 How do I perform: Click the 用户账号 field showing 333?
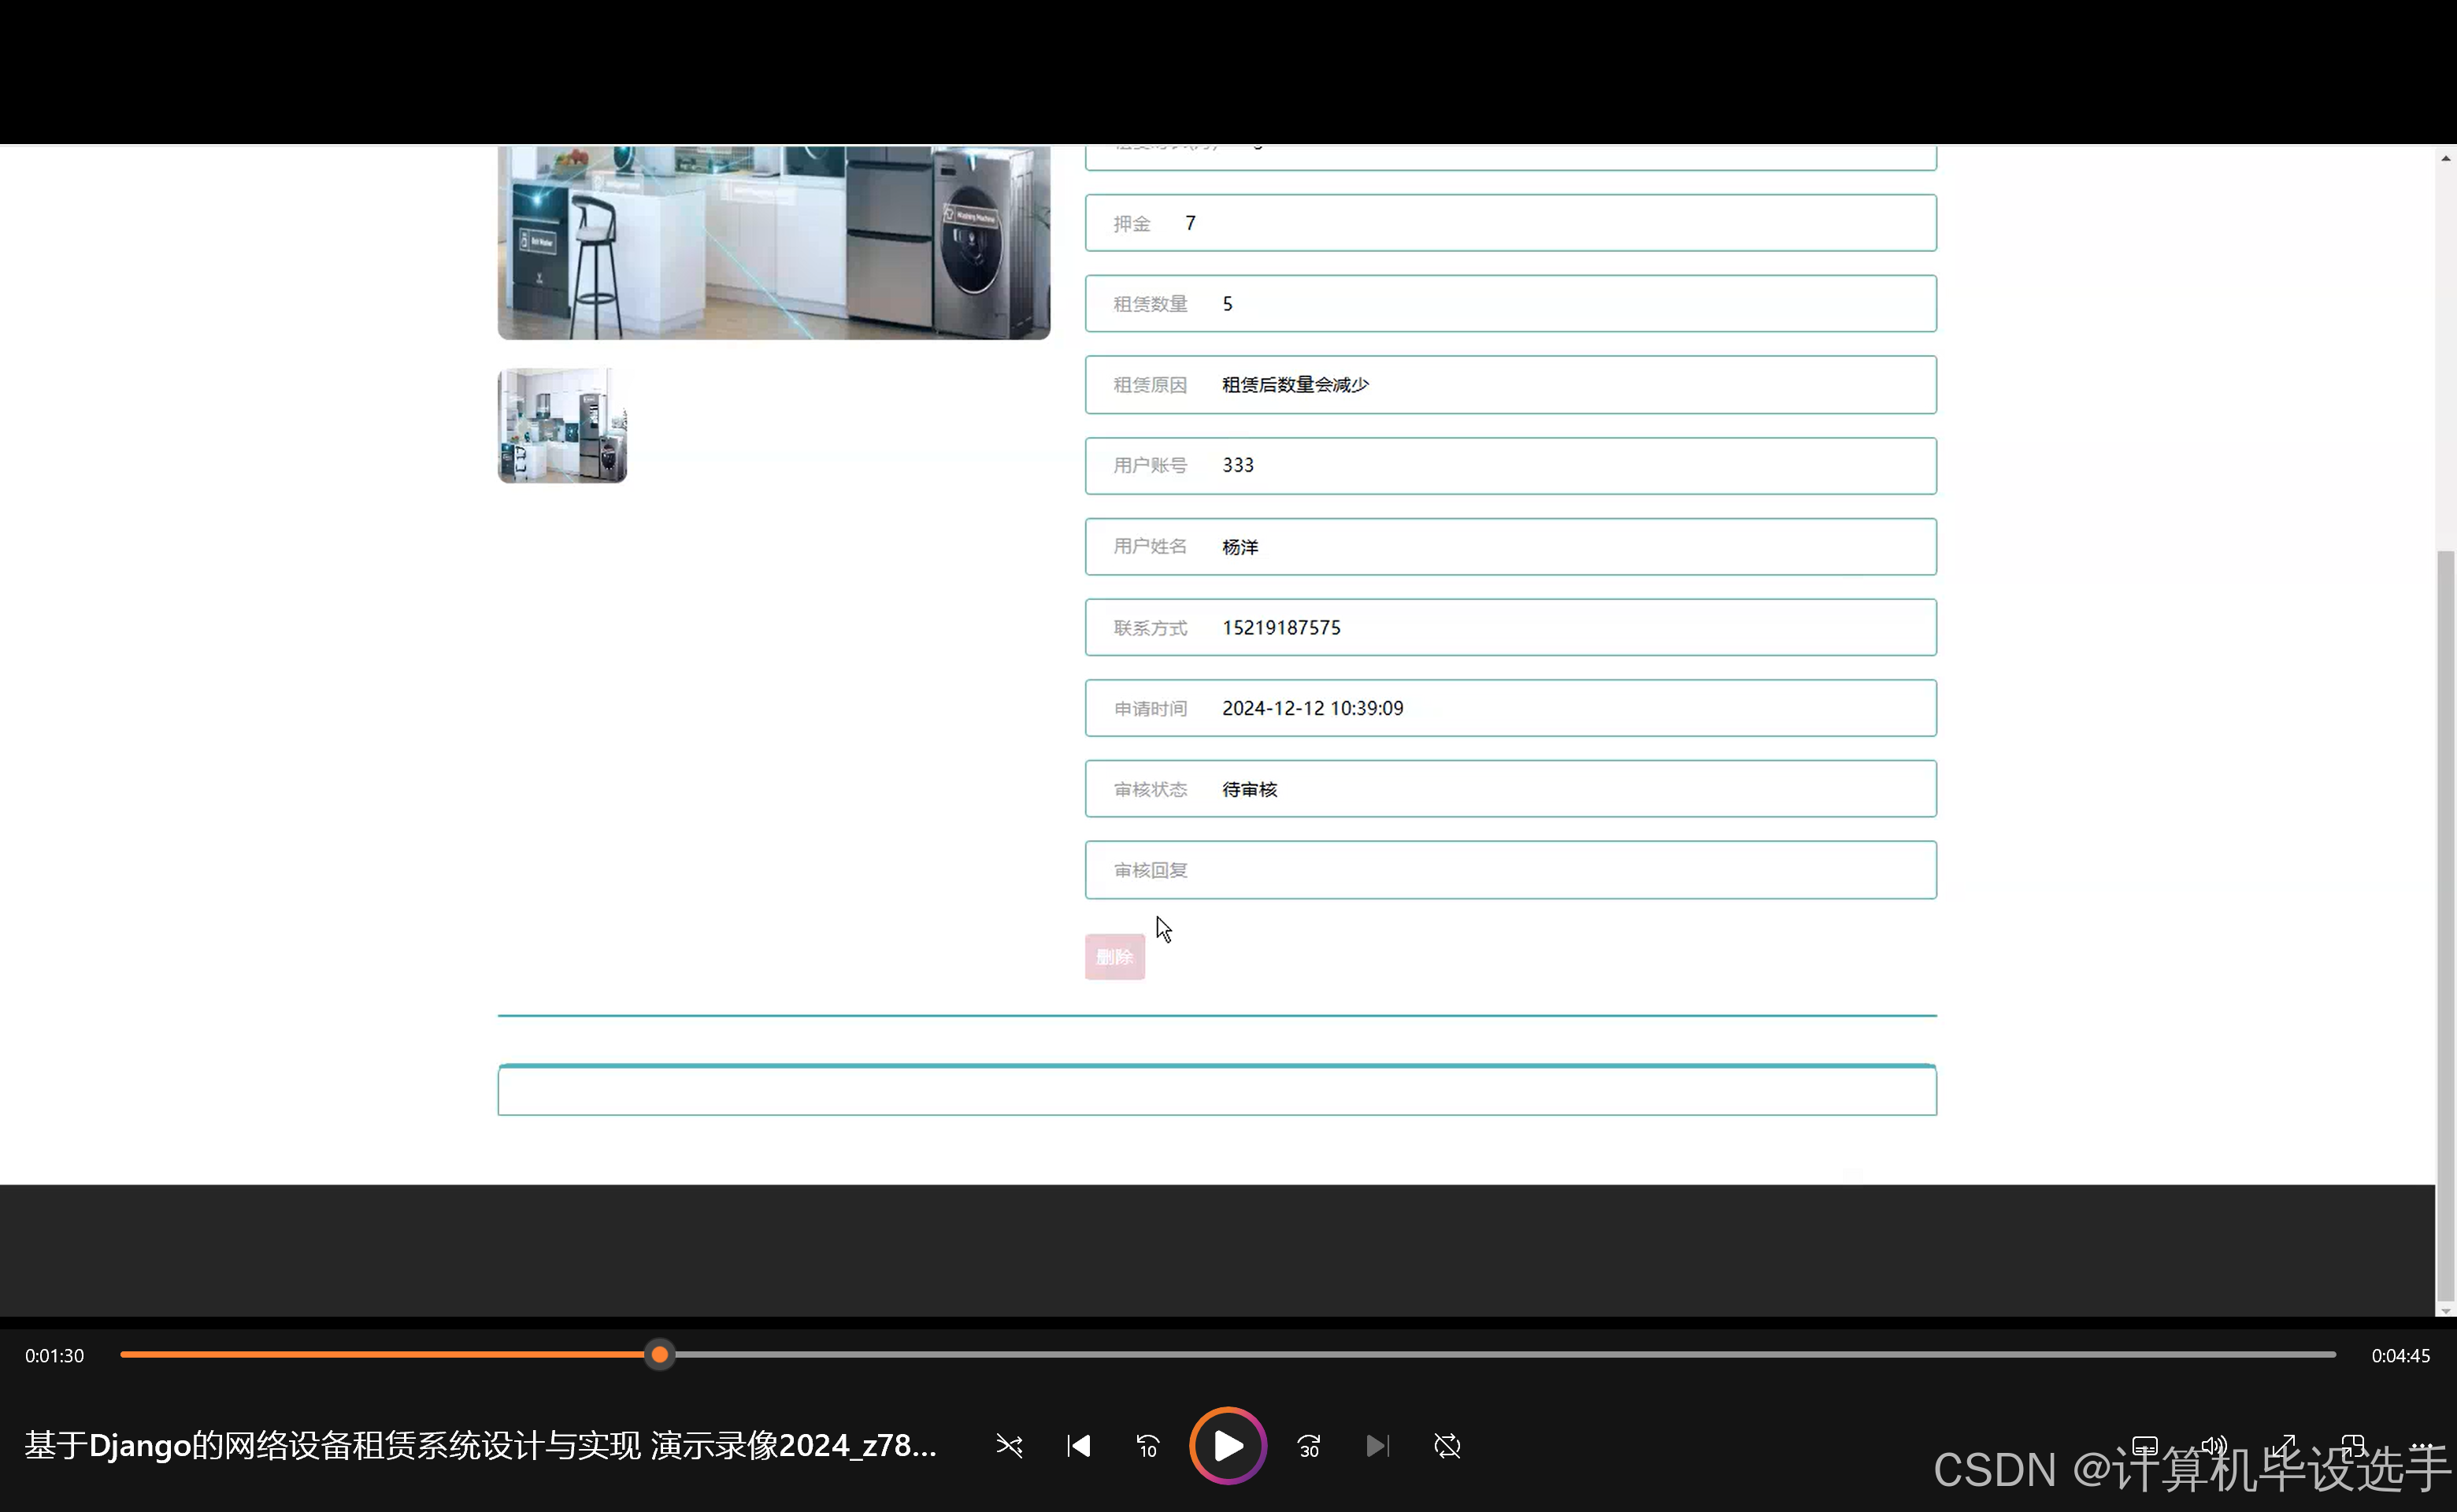[x=1510, y=466]
